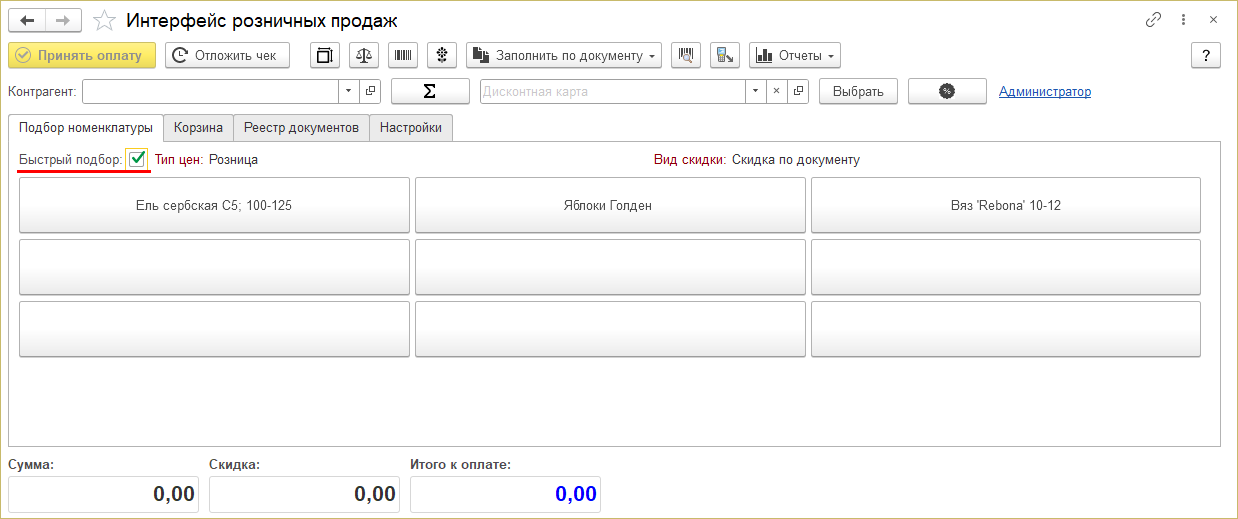Screen dimensions: 1238x519
Task: Open the Администратор link
Action: [1045, 91]
